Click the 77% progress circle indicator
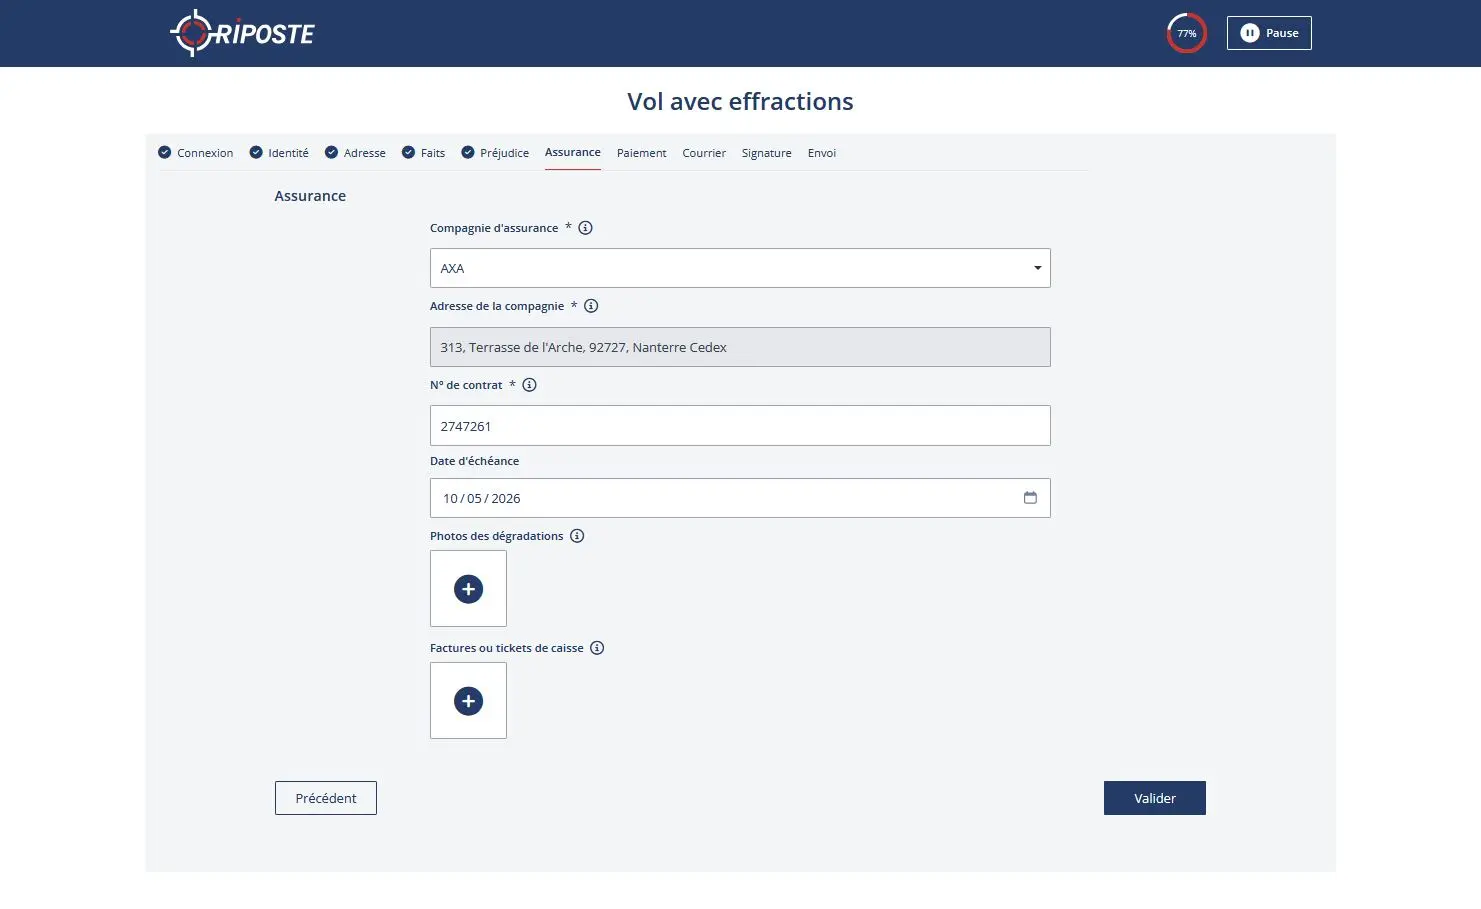This screenshot has width=1481, height=909. click(1186, 33)
